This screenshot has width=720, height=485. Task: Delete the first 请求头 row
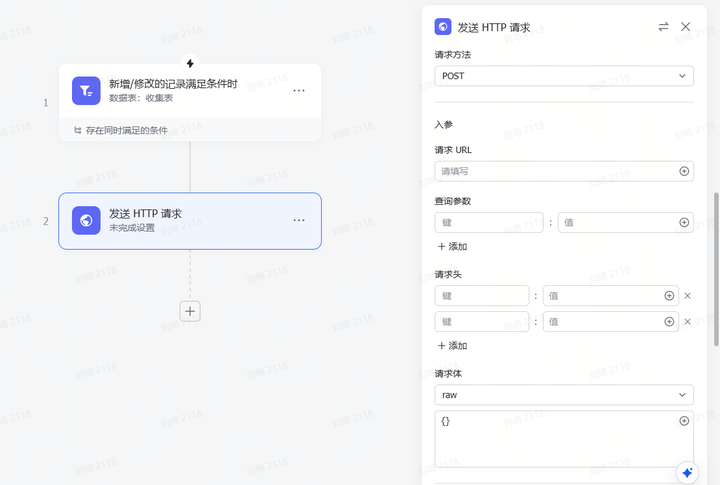[687, 296]
